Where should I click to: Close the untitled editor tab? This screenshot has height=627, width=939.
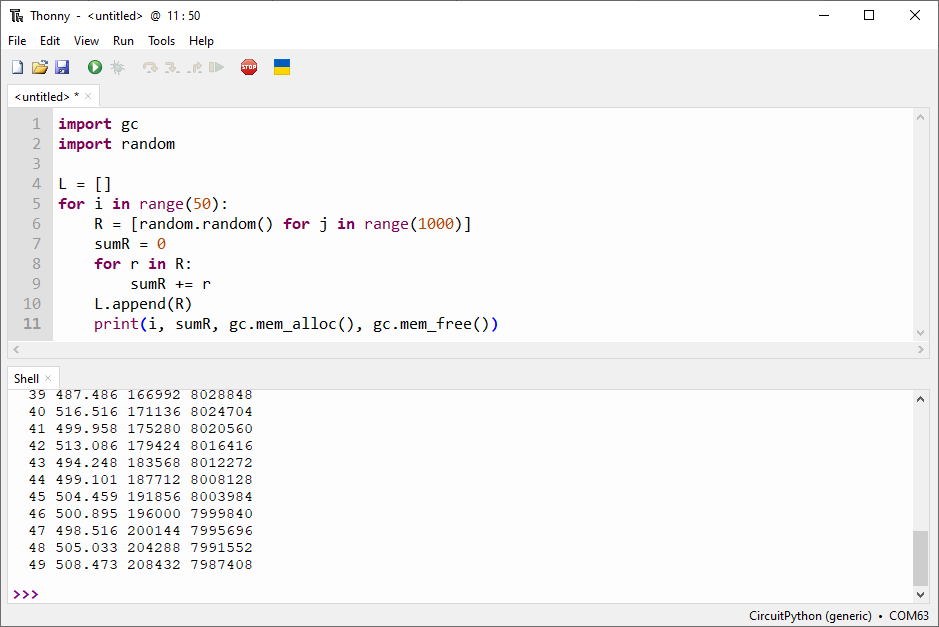coord(88,96)
